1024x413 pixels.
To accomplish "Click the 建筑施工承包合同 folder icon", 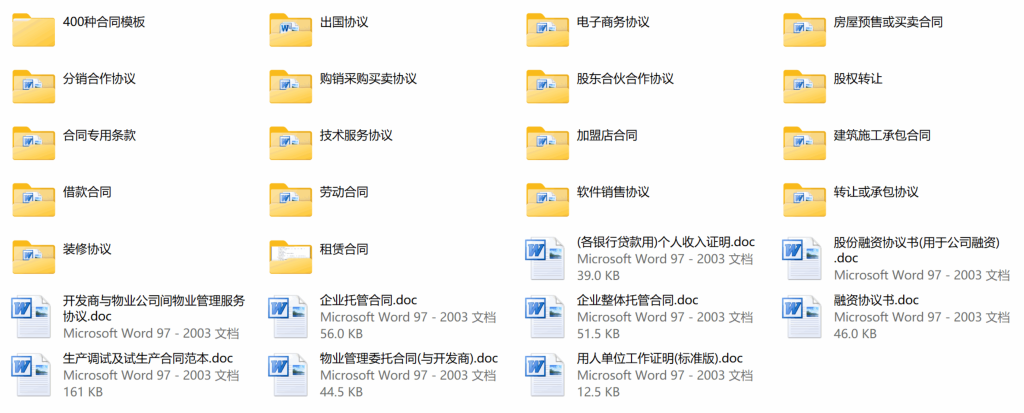I will (805, 144).
